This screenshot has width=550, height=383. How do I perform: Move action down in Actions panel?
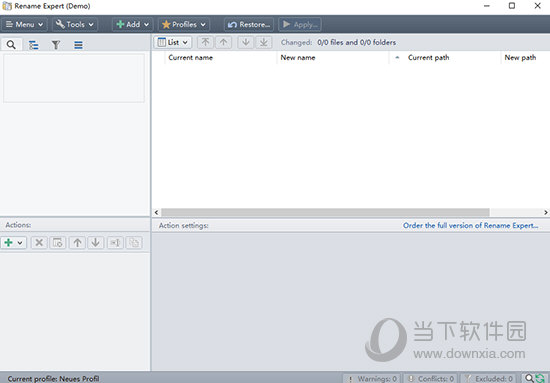point(96,242)
